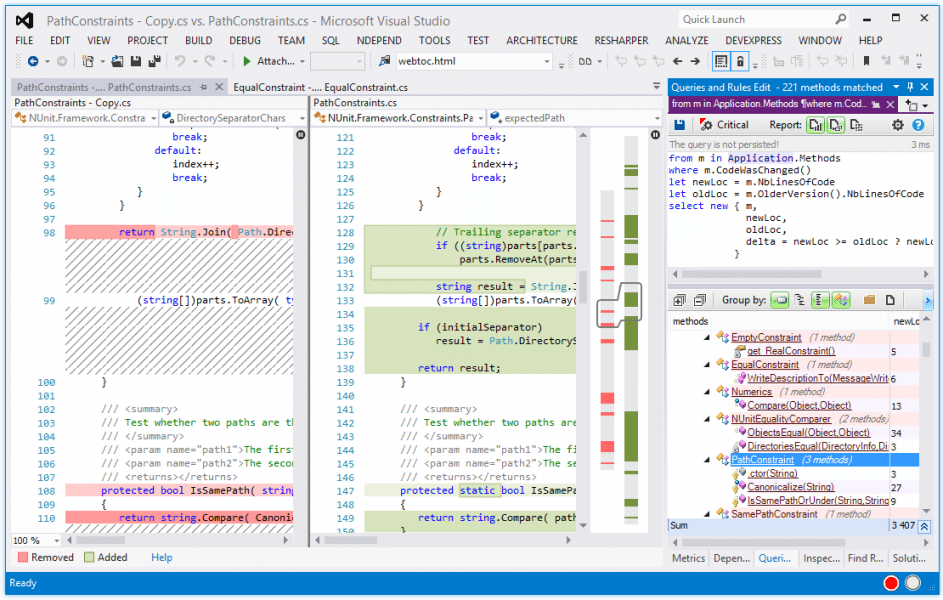Viewport: 943px width, 600px height.
Task: Click the Save All toolbar icon
Action: (155, 61)
